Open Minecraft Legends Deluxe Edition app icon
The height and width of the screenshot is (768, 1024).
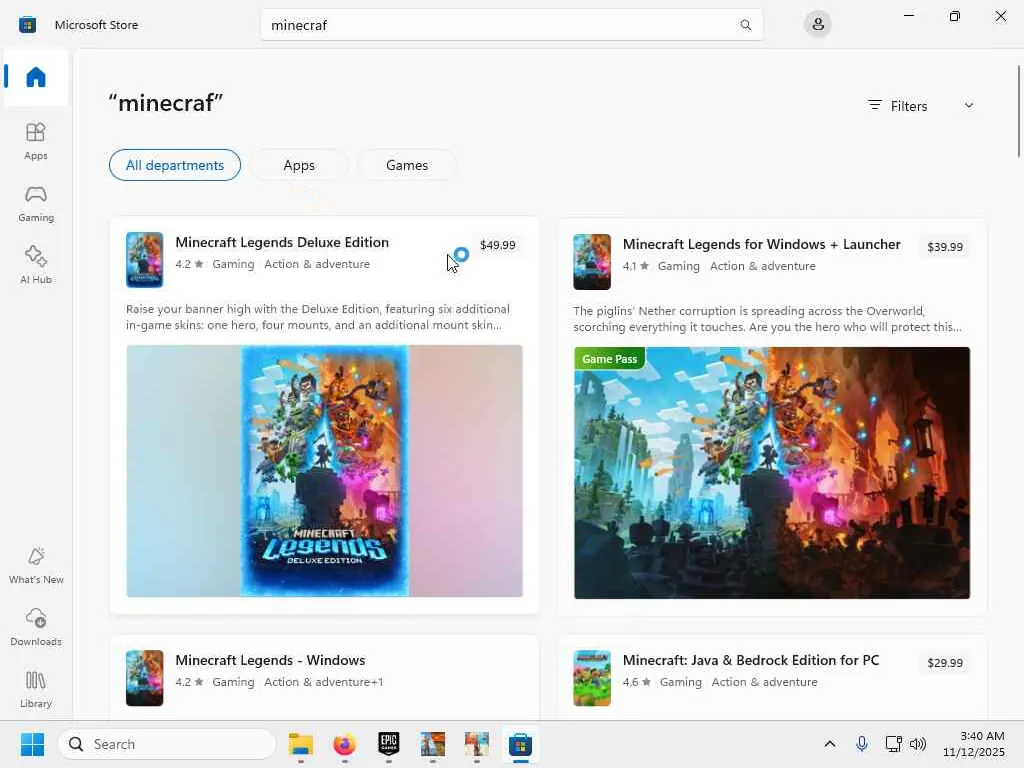coord(144,260)
